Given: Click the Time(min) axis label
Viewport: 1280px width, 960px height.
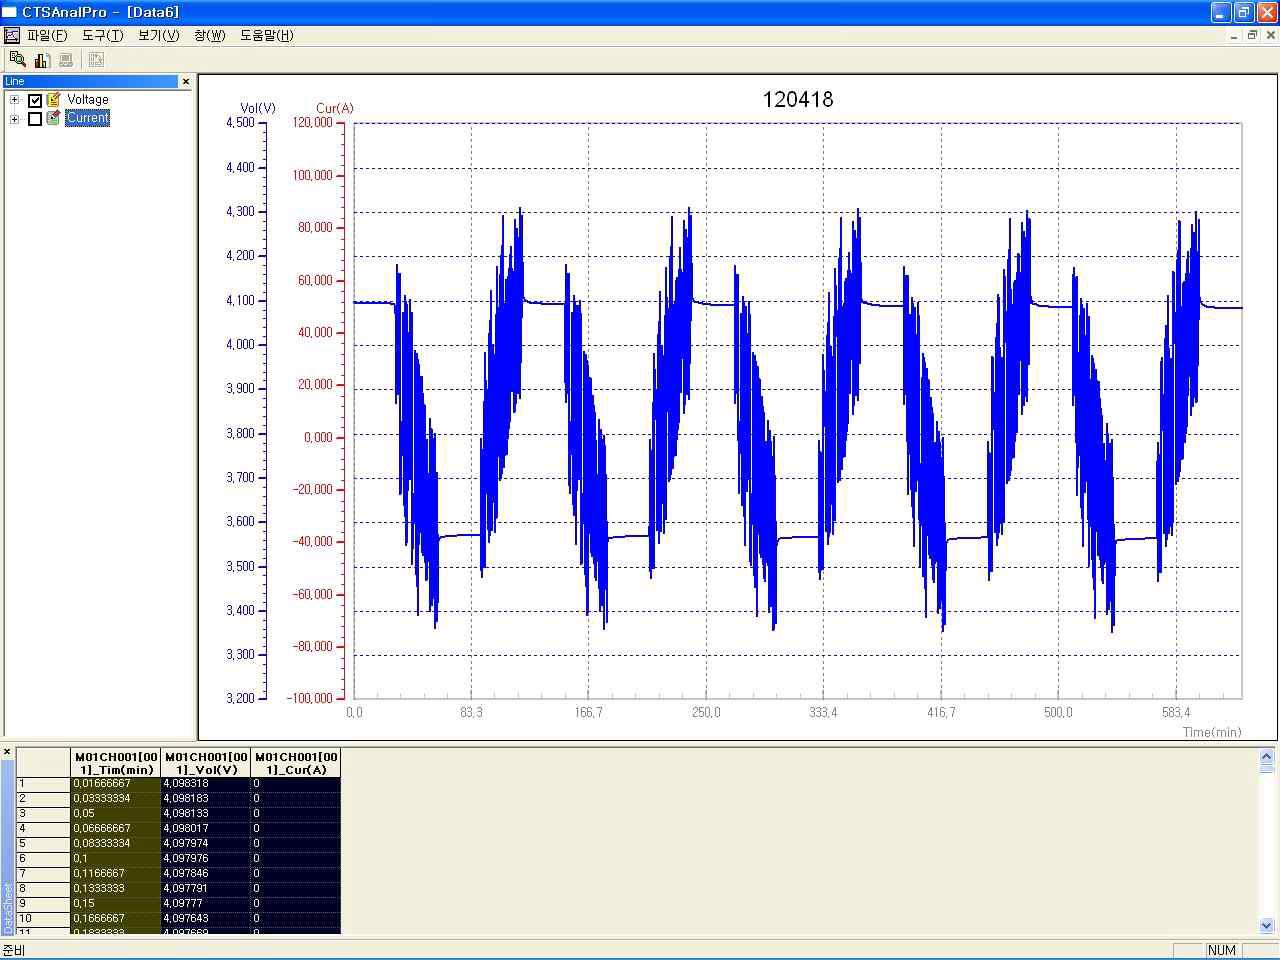Looking at the screenshot, I should pos(1212,732).
